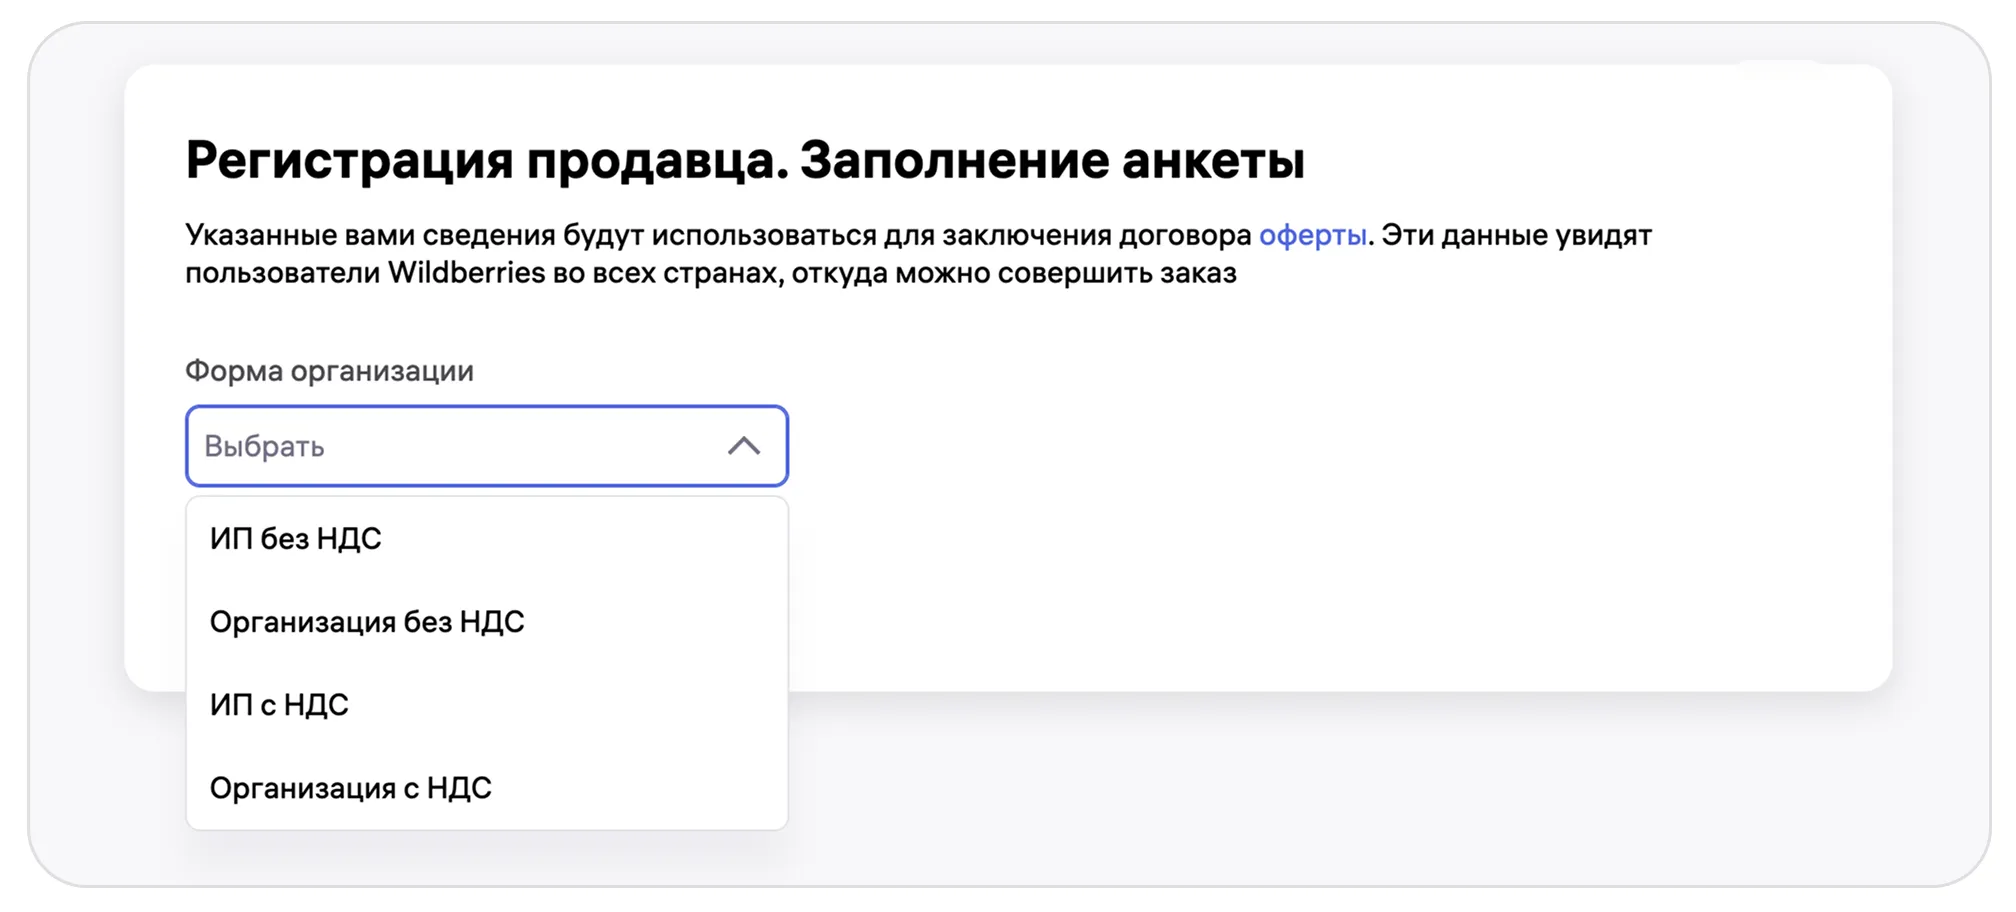Click the "Форма организации" field label
Screen dimensions: 2016x912
329,371
